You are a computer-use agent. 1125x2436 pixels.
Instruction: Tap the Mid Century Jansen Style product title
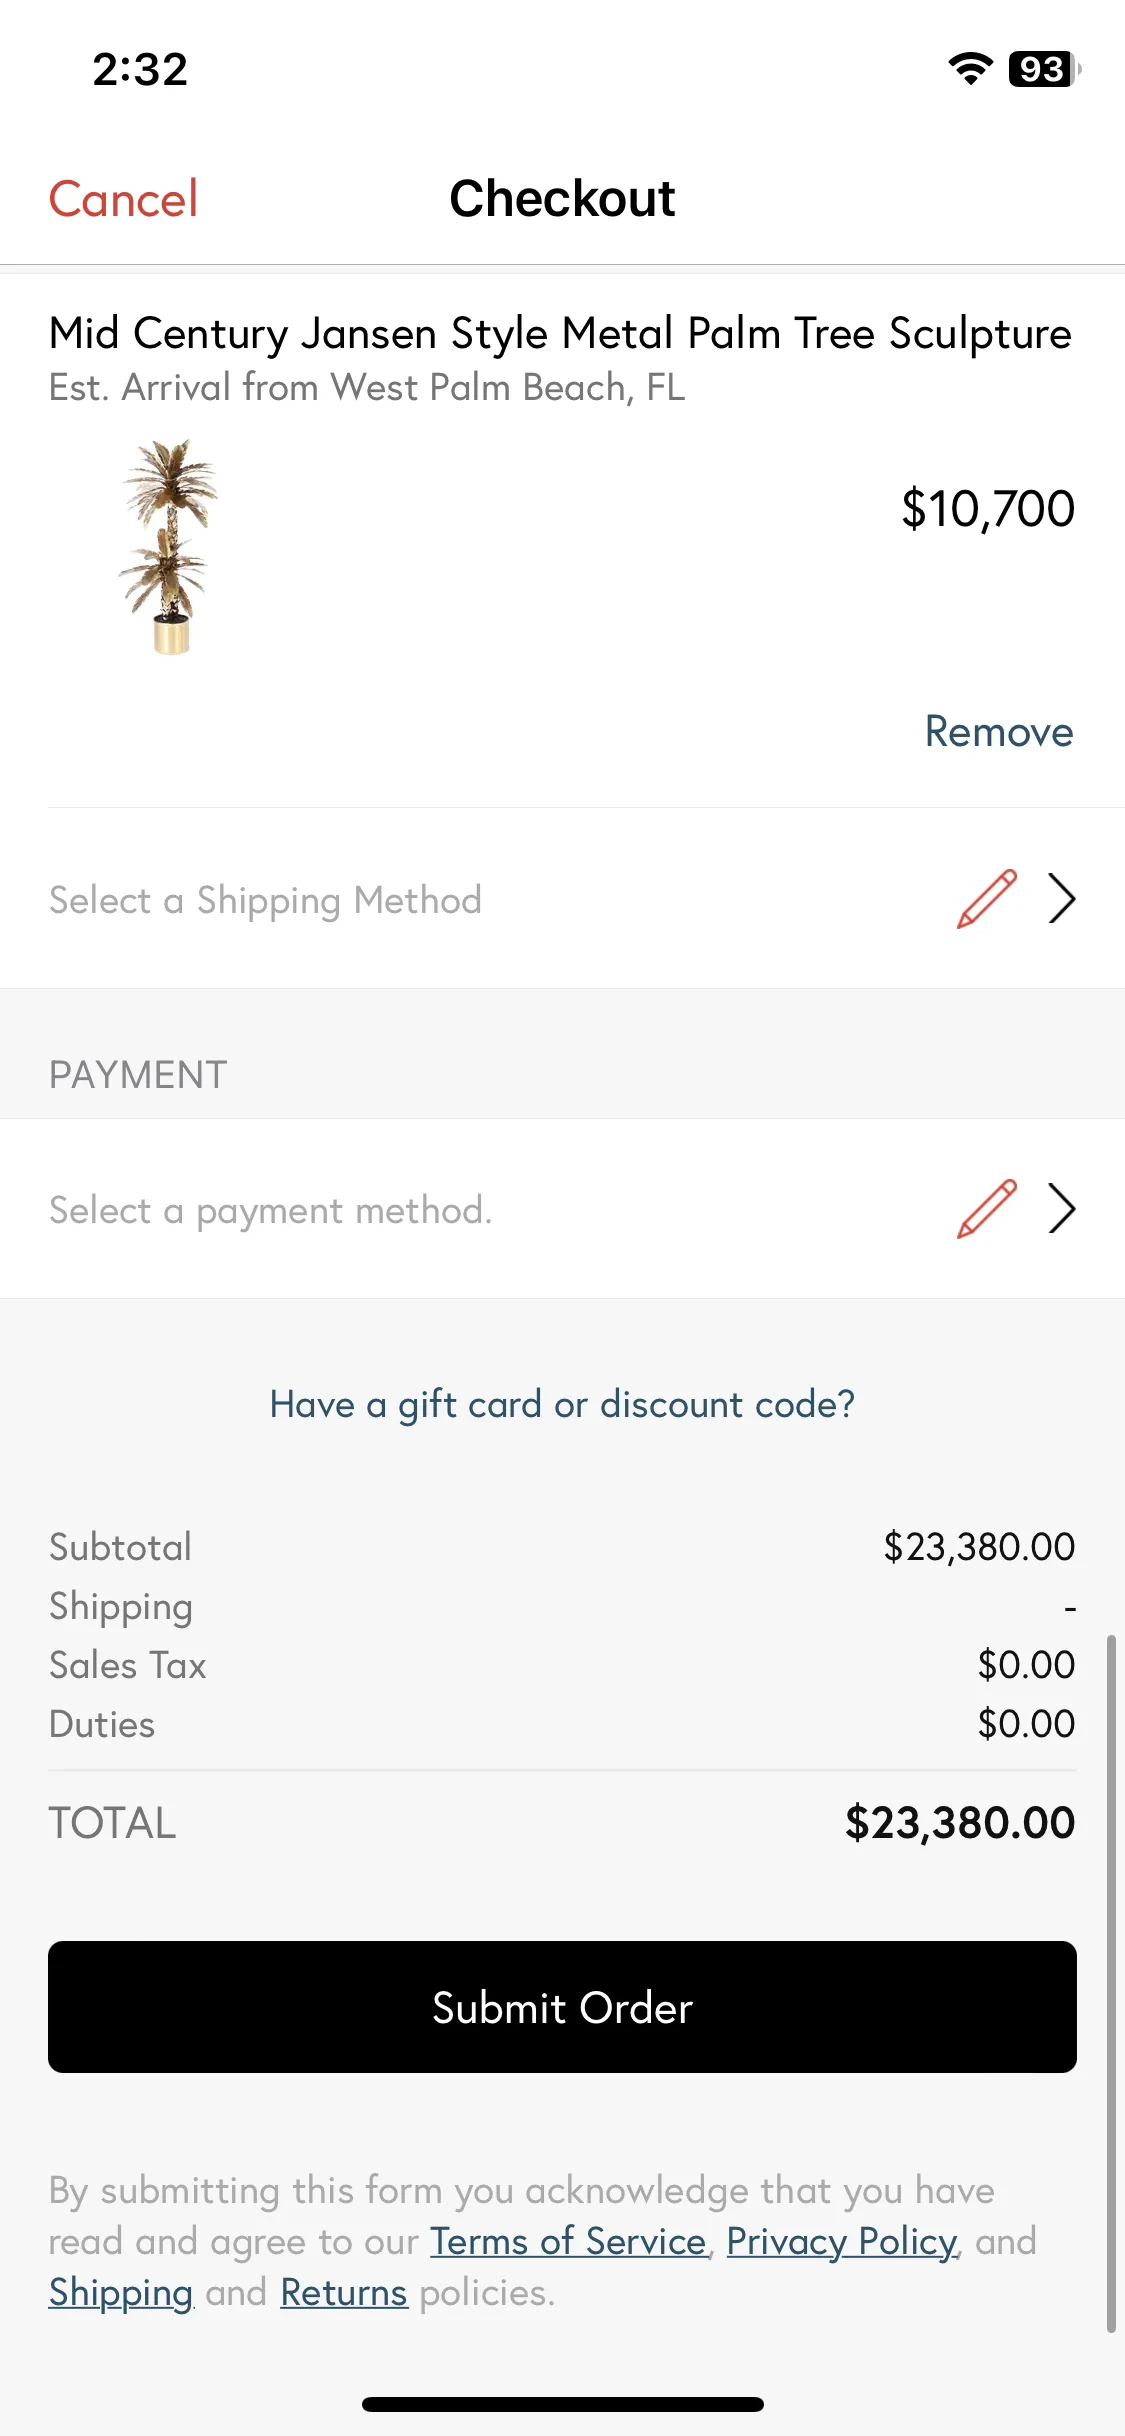560,334
